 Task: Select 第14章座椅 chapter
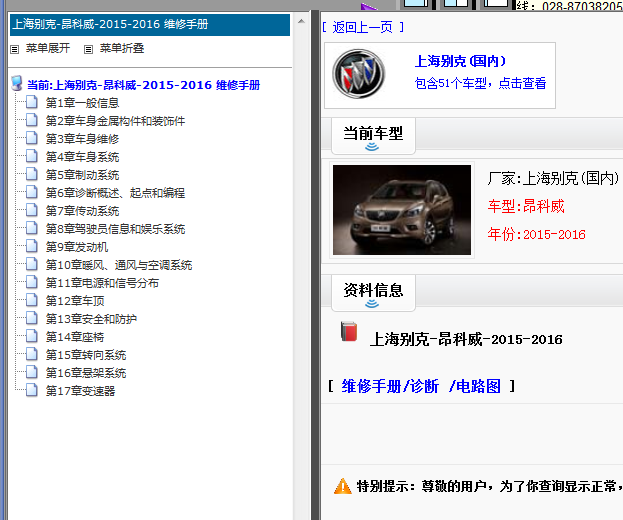click(x=75, y=337)
